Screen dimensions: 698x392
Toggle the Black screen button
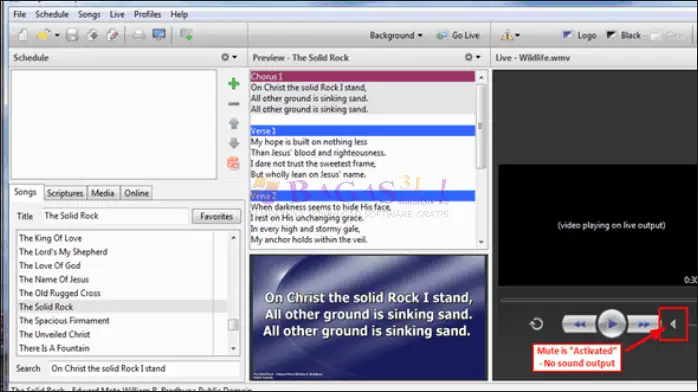[x=623, y=35]
